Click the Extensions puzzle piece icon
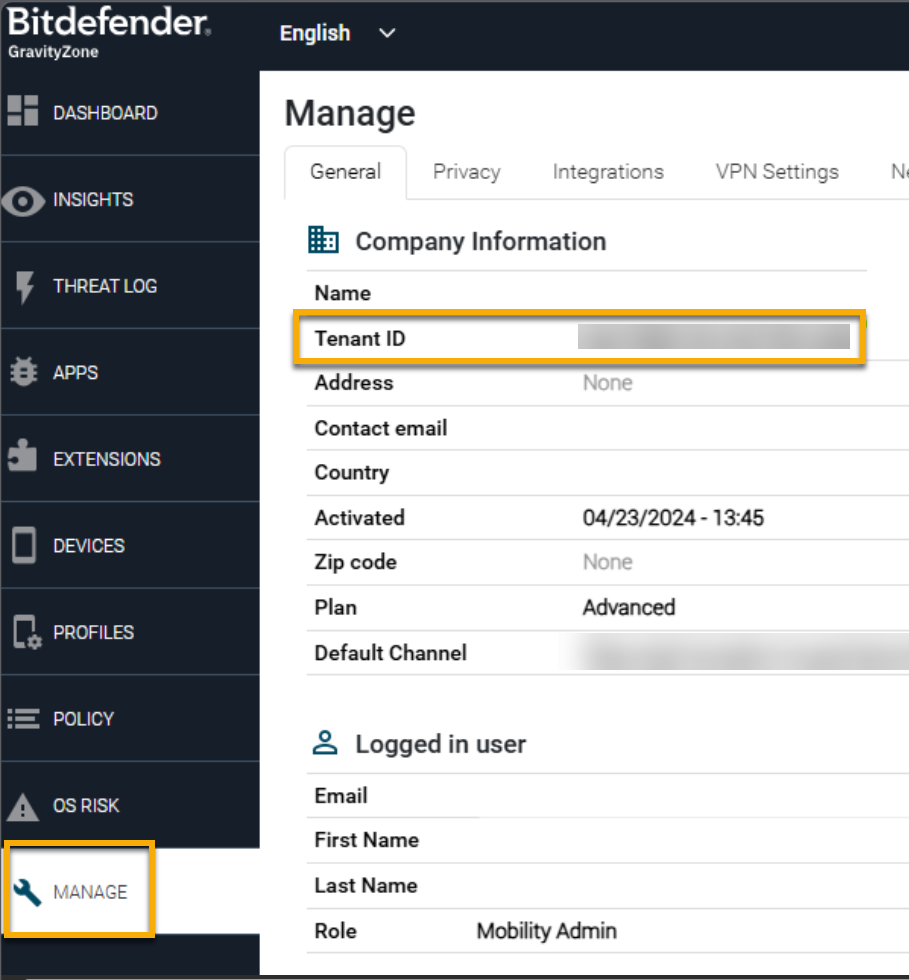The image size is (909, 980). click(x=23, y=456)
